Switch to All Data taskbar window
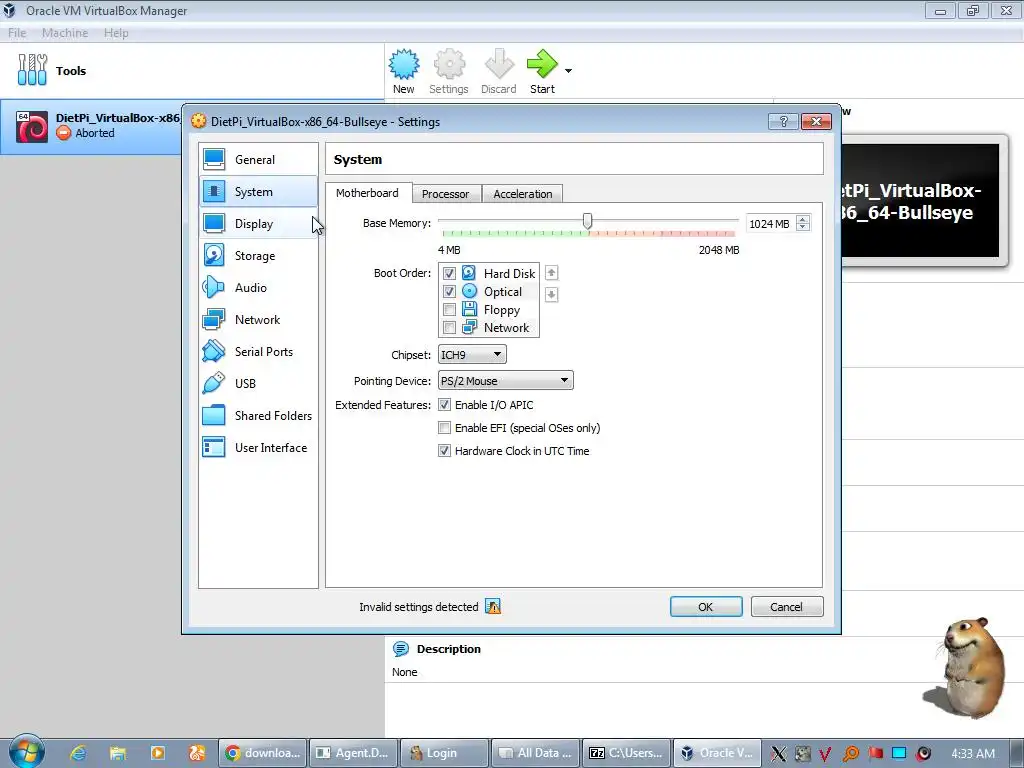 [536, 753]
